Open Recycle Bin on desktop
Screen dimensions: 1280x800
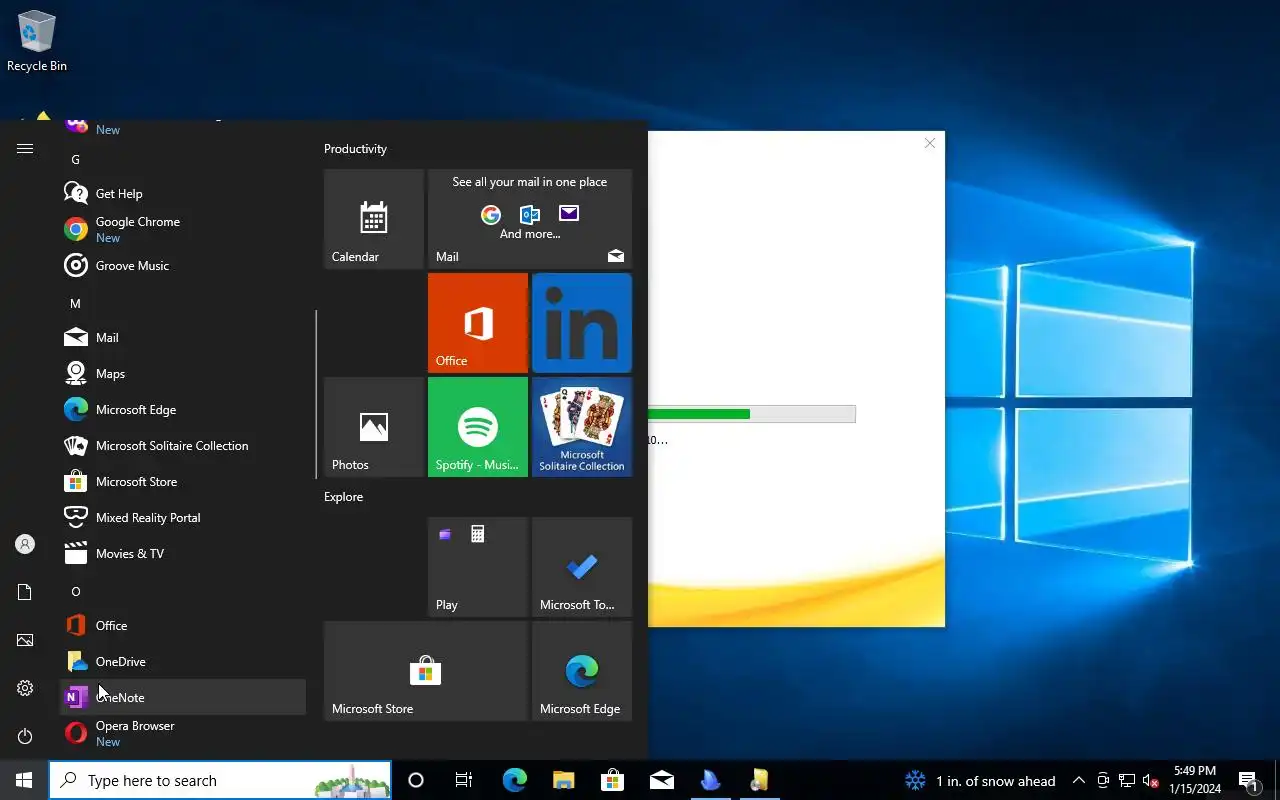[x=37, y=41]
